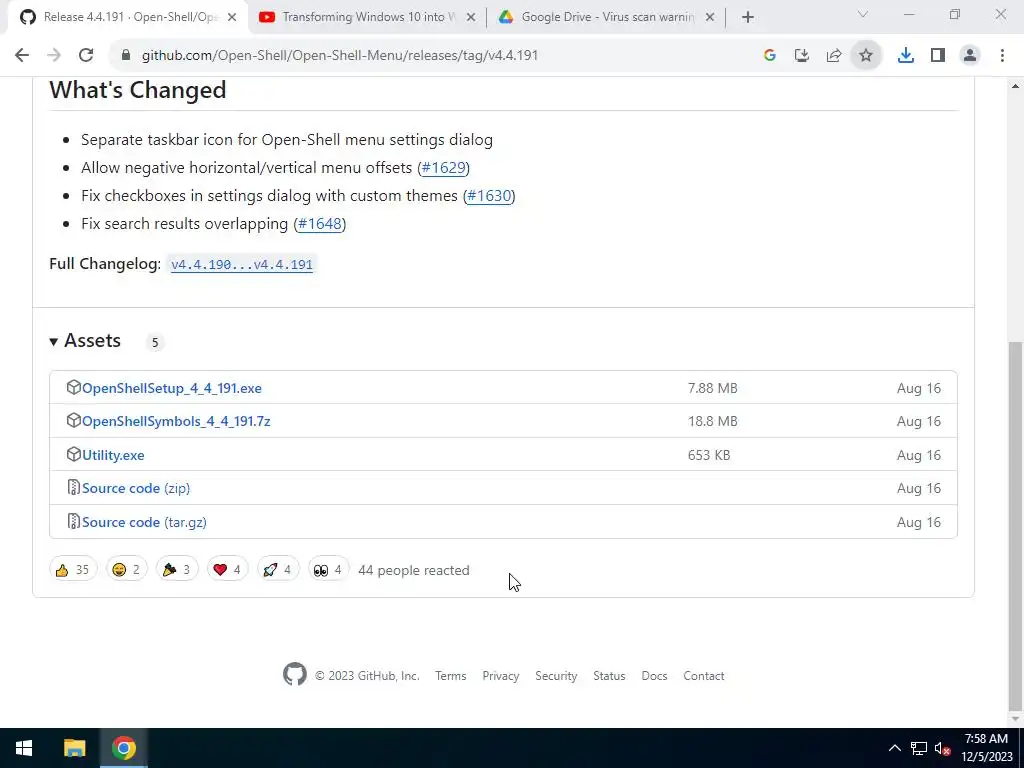Open the Contact footer link

[x=704, y=676]
